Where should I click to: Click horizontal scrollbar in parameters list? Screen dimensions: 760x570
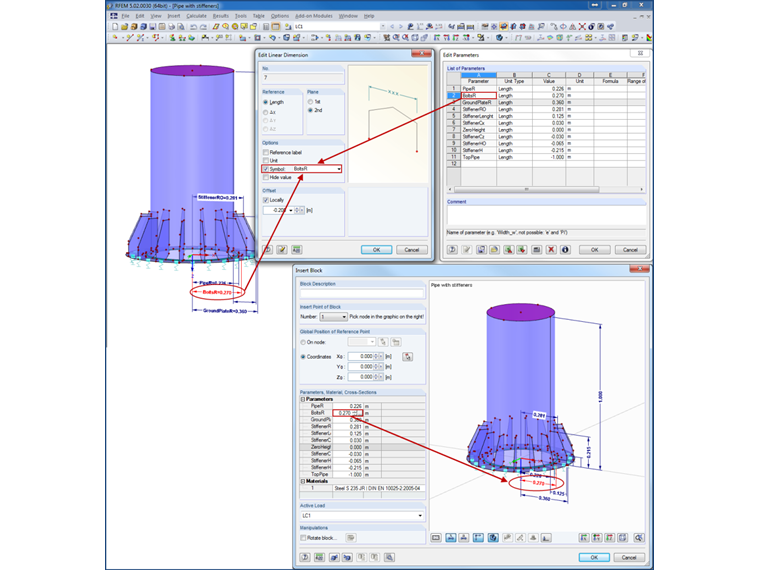[526, 190]
